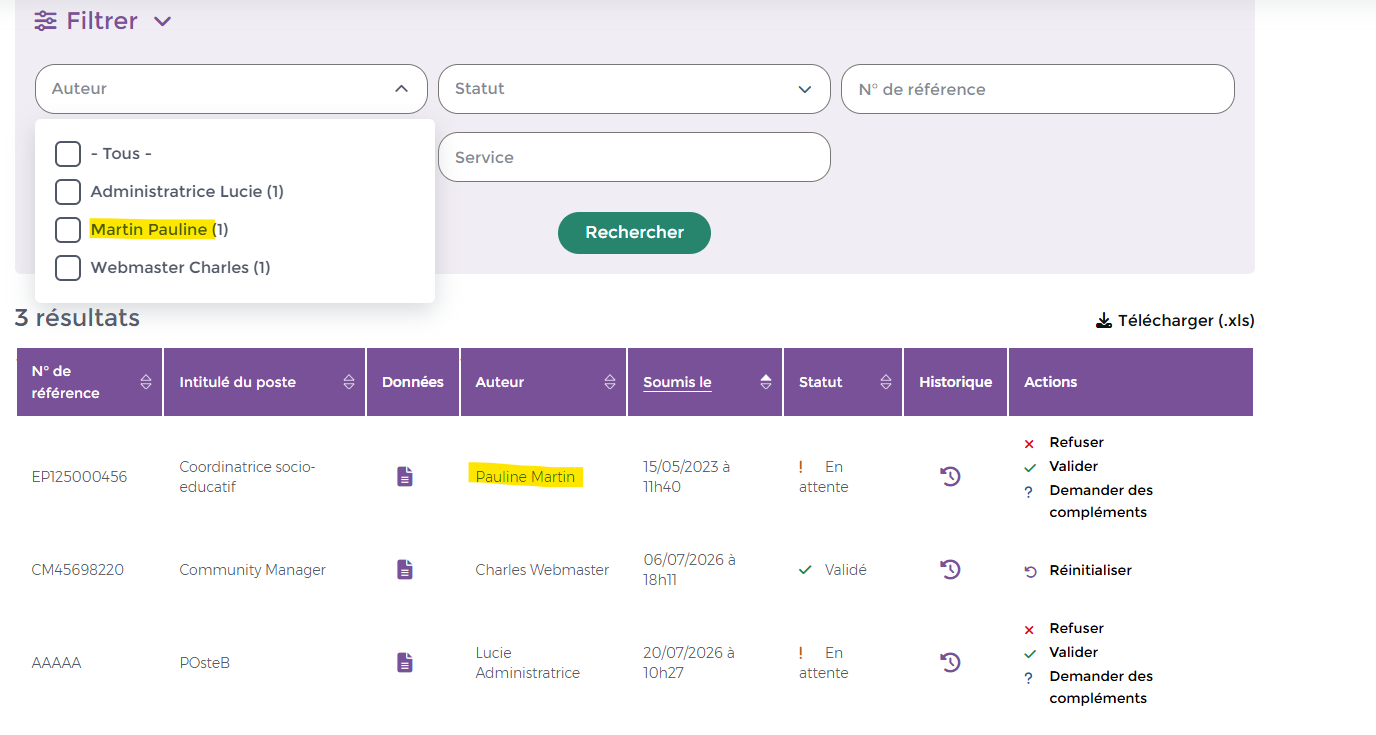Click job title Community Manager
Viewport: 1376px width, 735px height.
[x=252, y=570]
